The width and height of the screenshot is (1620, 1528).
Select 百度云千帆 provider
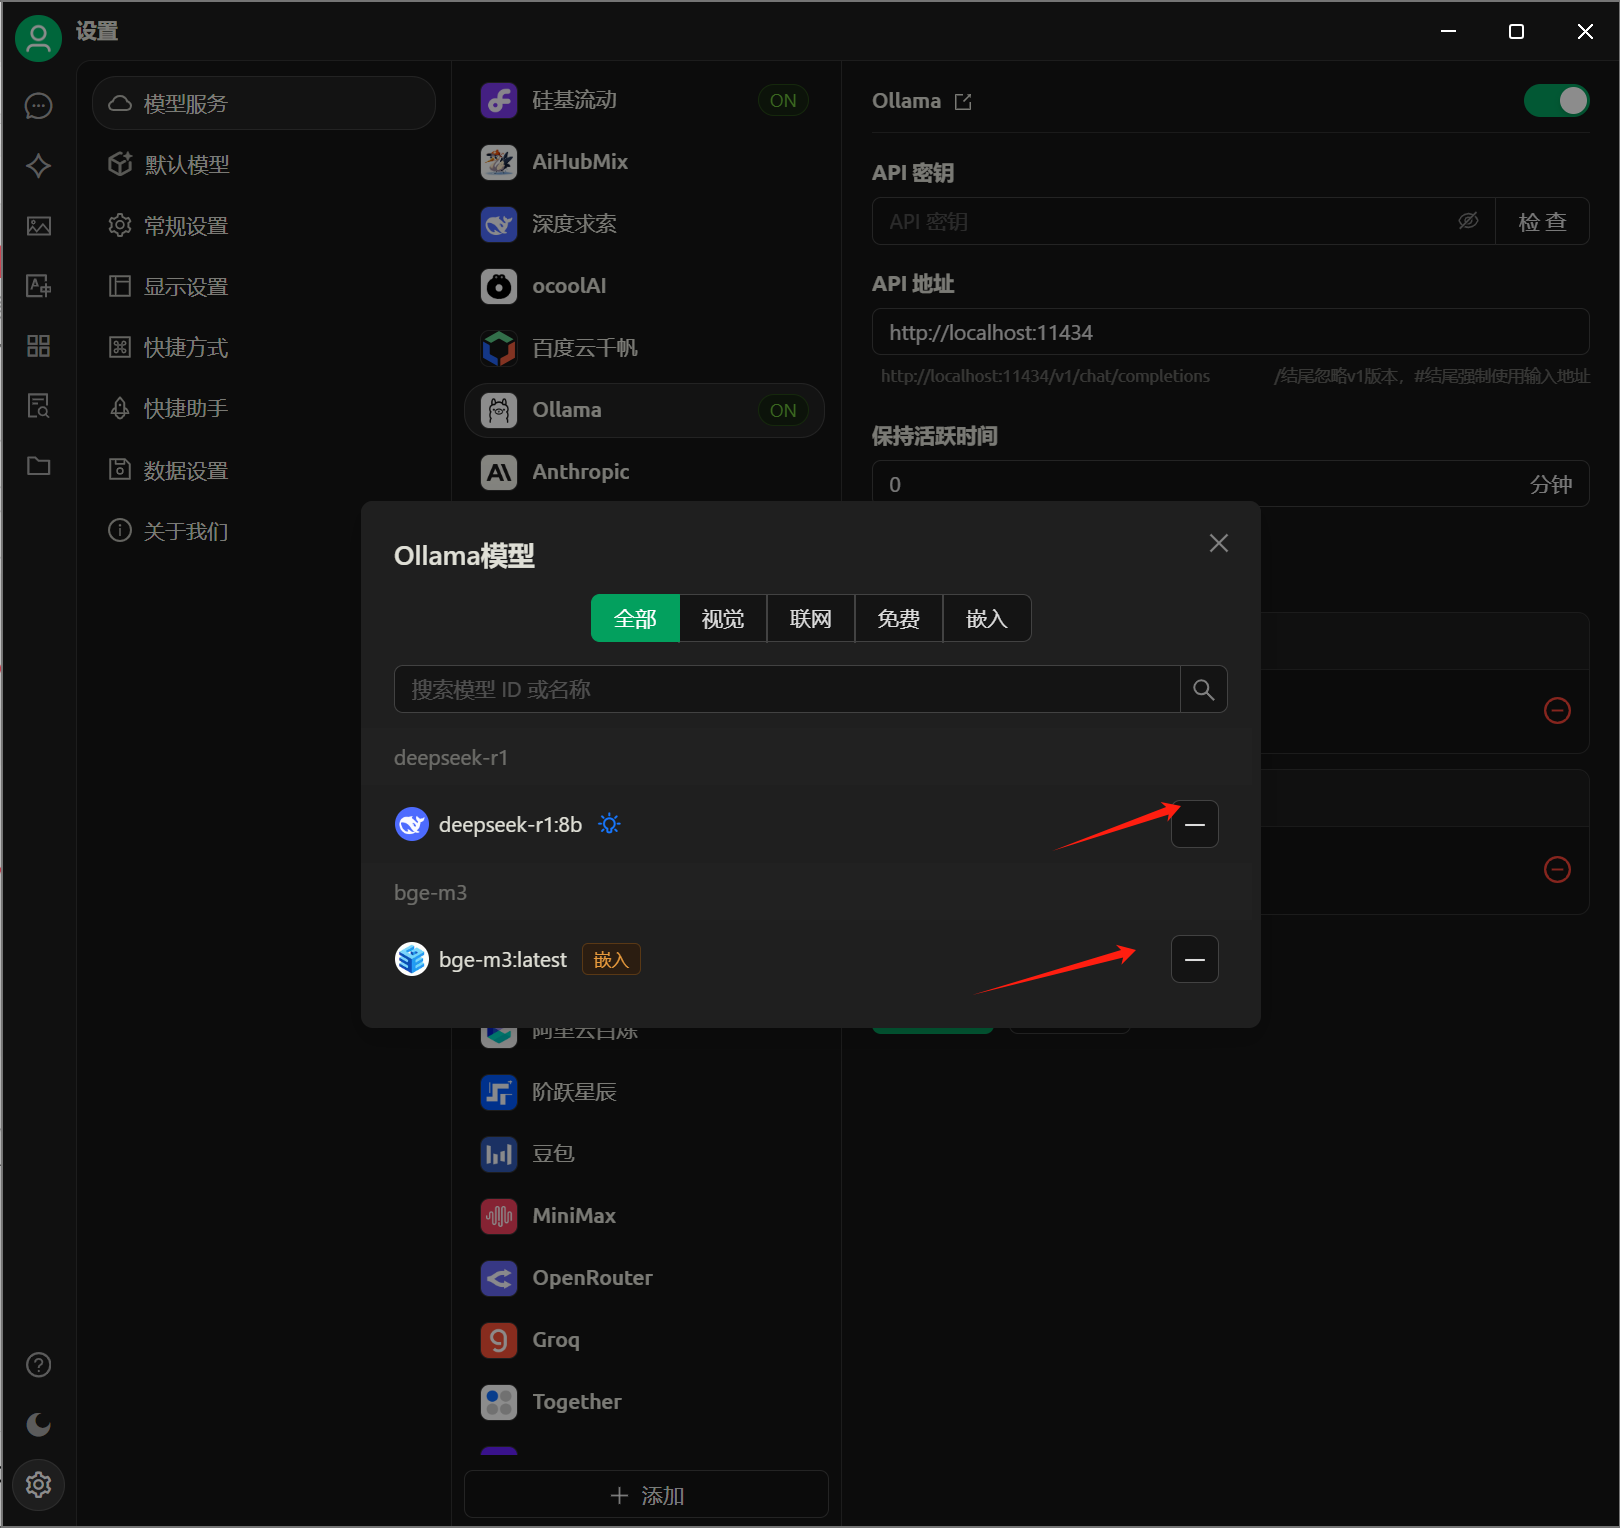[644, 348]
